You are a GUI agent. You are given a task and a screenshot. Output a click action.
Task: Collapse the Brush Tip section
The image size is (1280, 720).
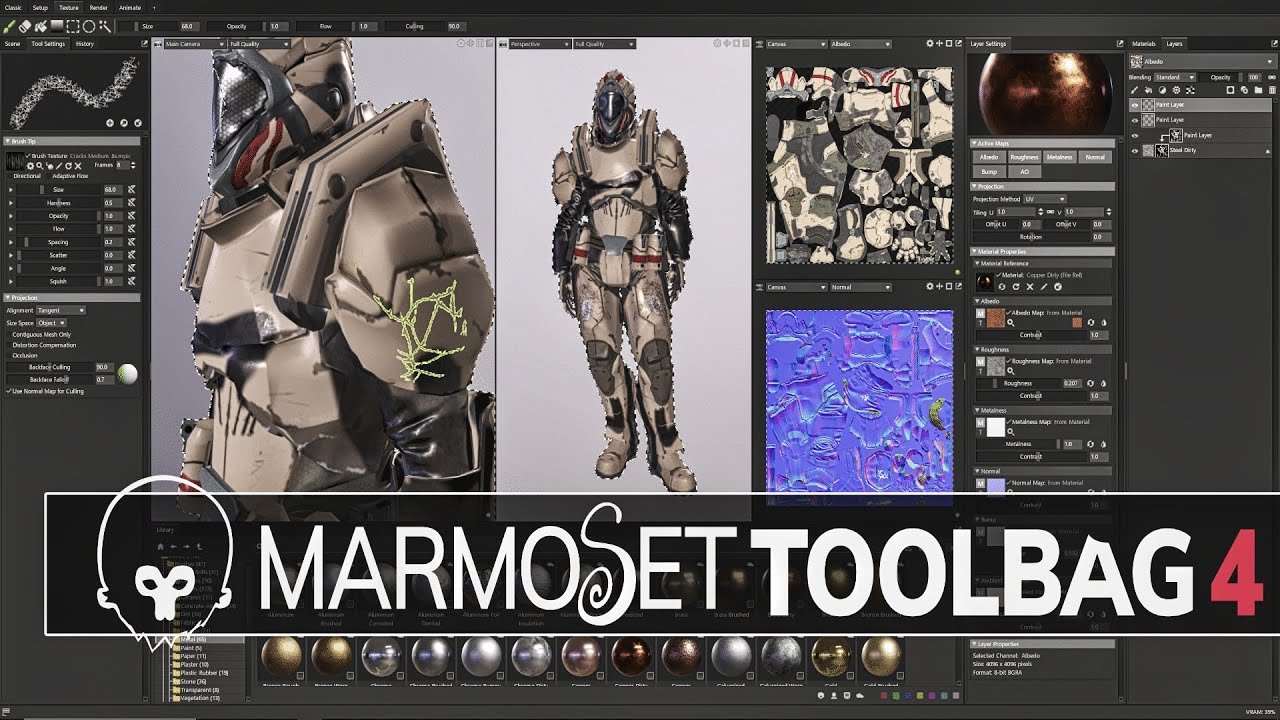pyautogui.click(x=72, y=141)
